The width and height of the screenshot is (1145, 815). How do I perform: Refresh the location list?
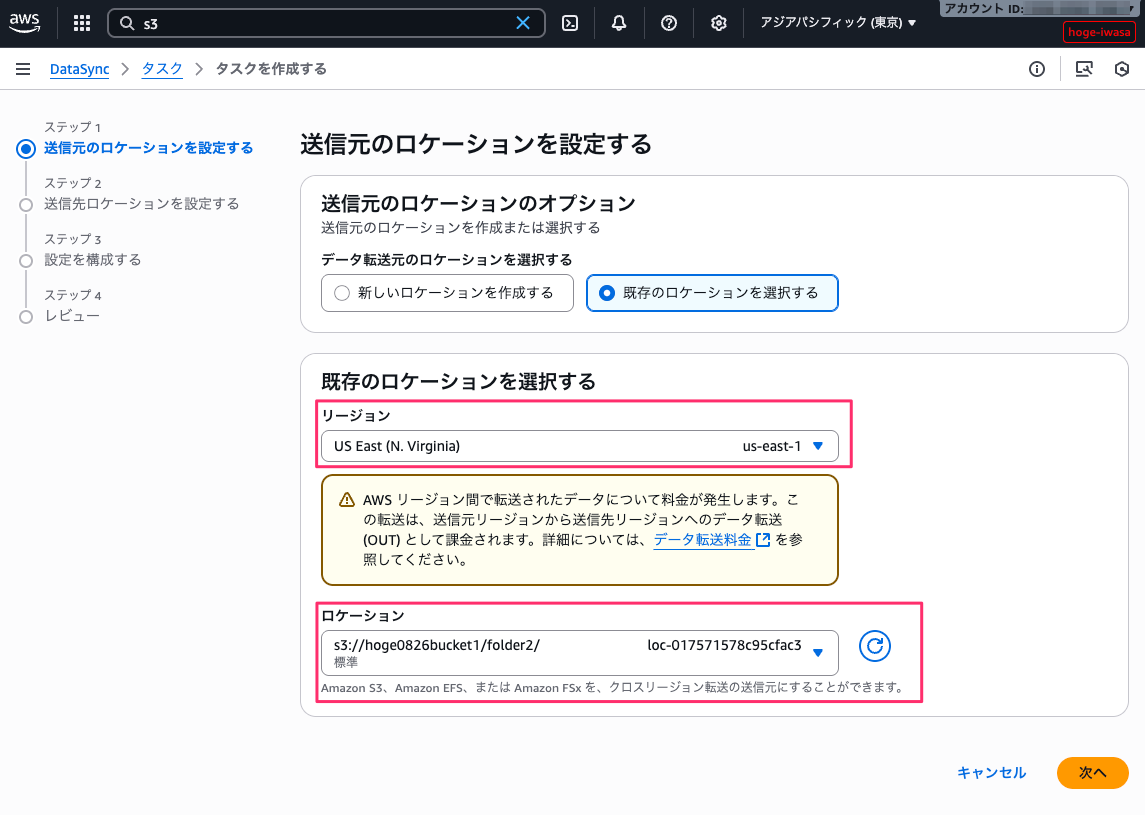875,646
